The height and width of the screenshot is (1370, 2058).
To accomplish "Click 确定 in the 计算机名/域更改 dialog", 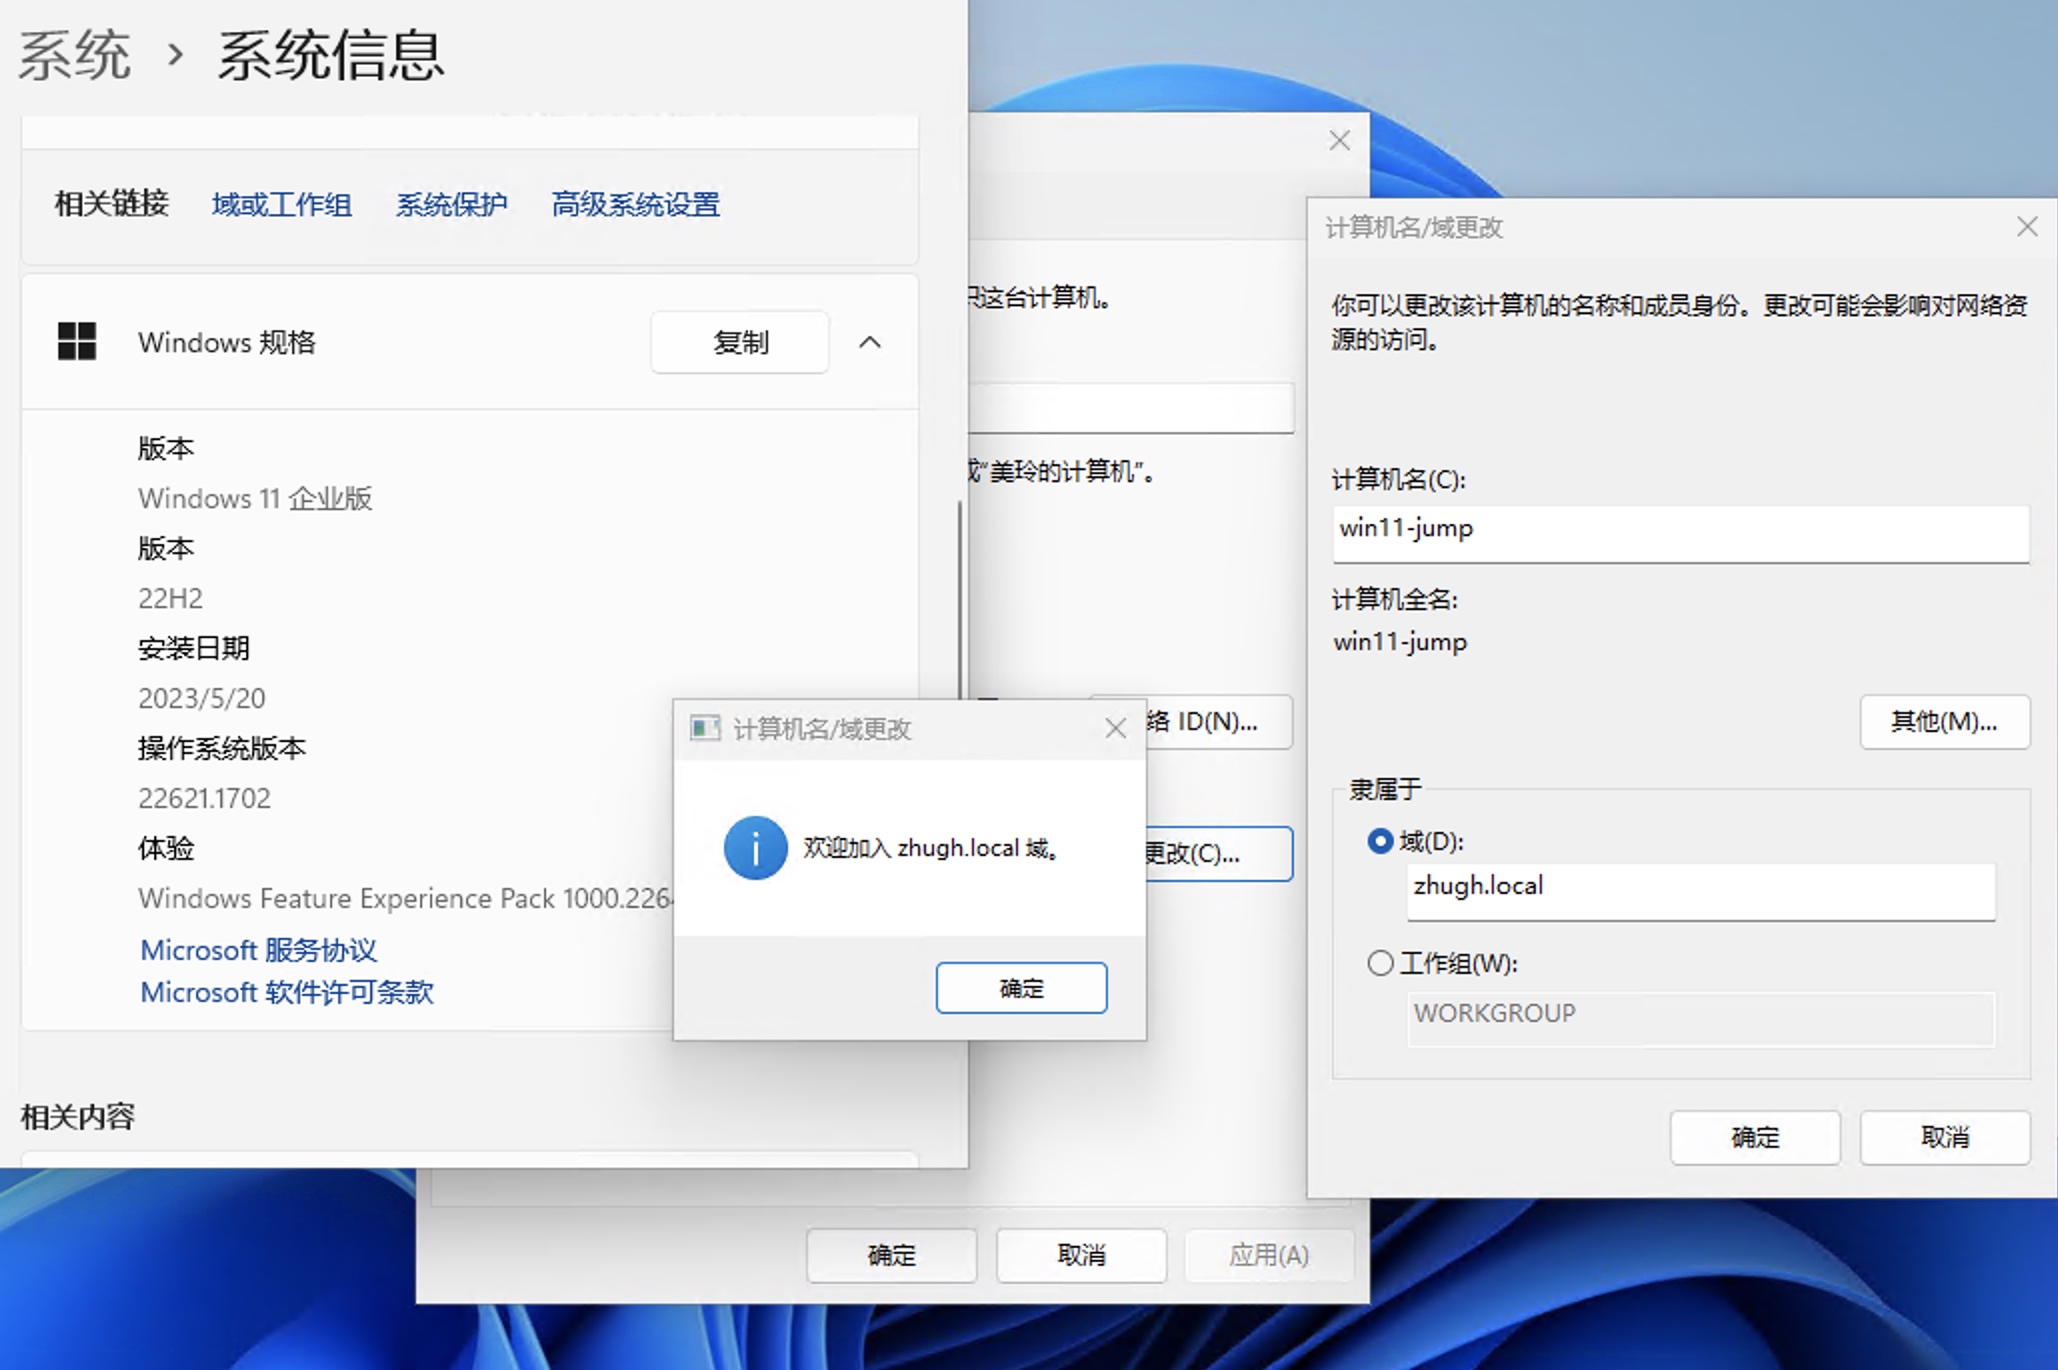I will [x=1755, y=1137].
